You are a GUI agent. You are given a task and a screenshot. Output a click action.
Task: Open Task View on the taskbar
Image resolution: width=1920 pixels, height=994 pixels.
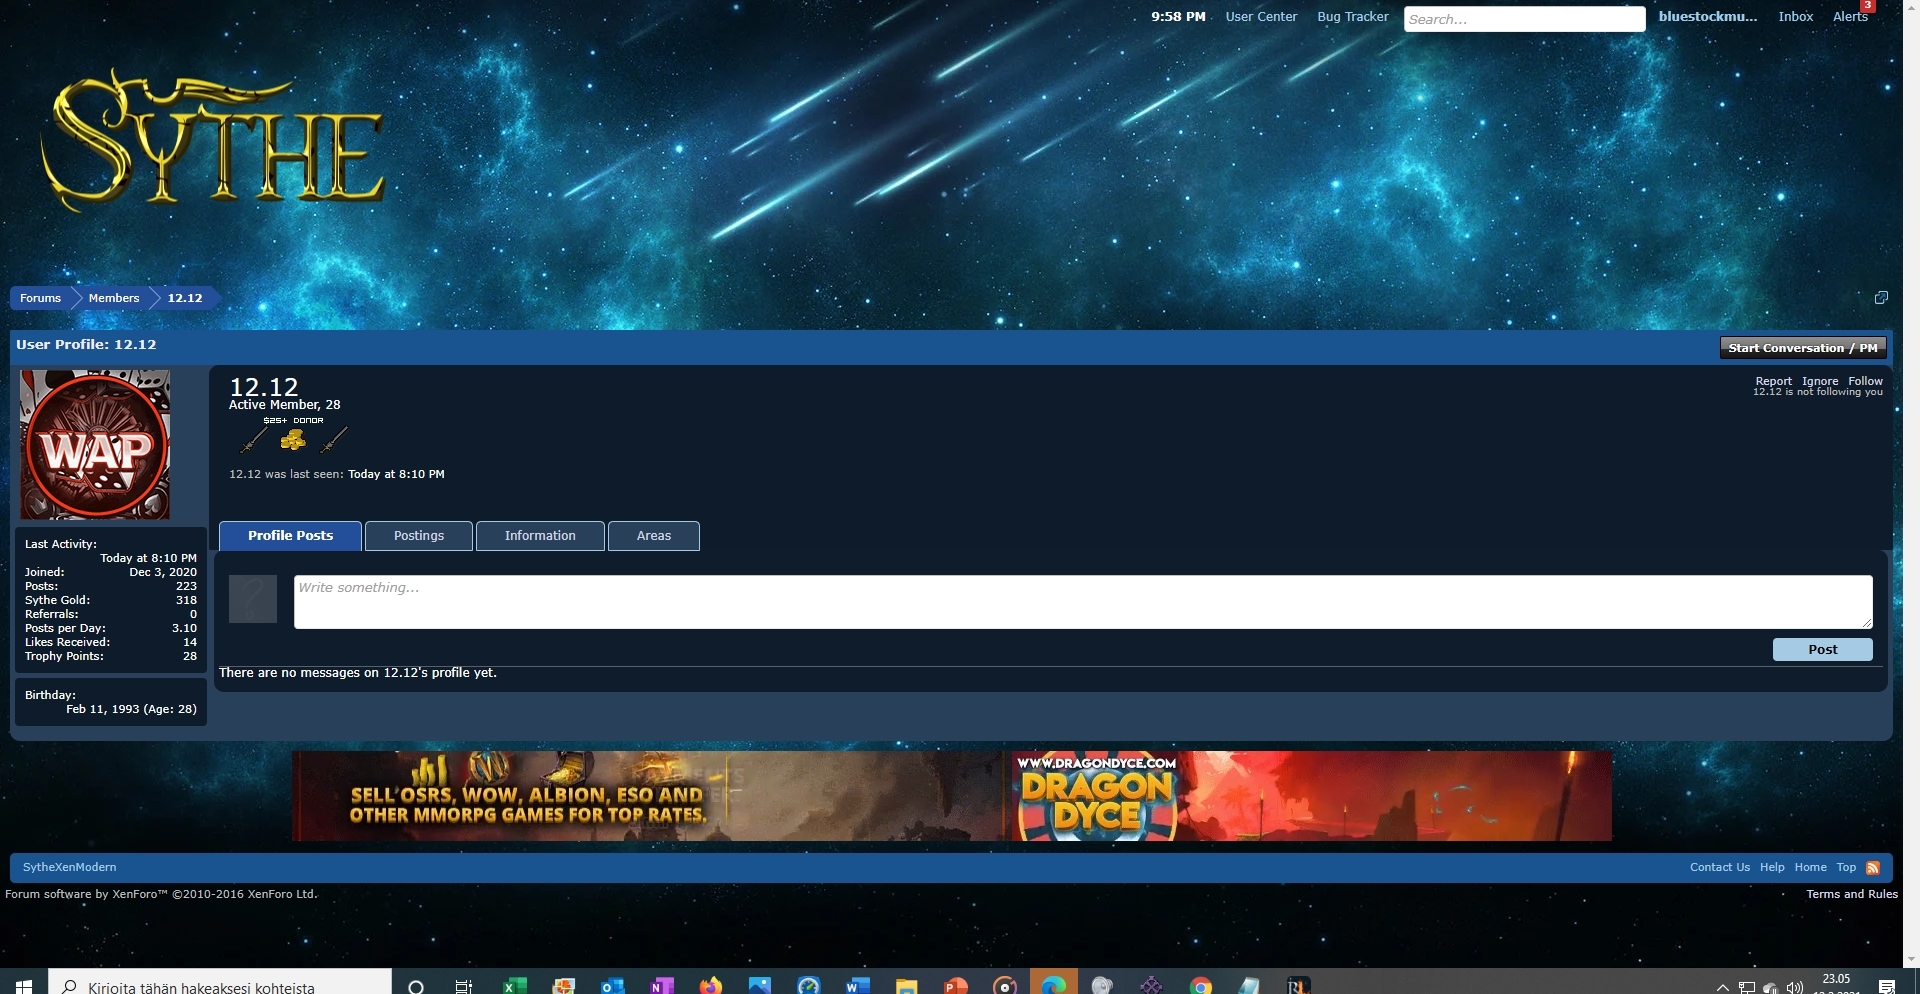pos(464,986)
